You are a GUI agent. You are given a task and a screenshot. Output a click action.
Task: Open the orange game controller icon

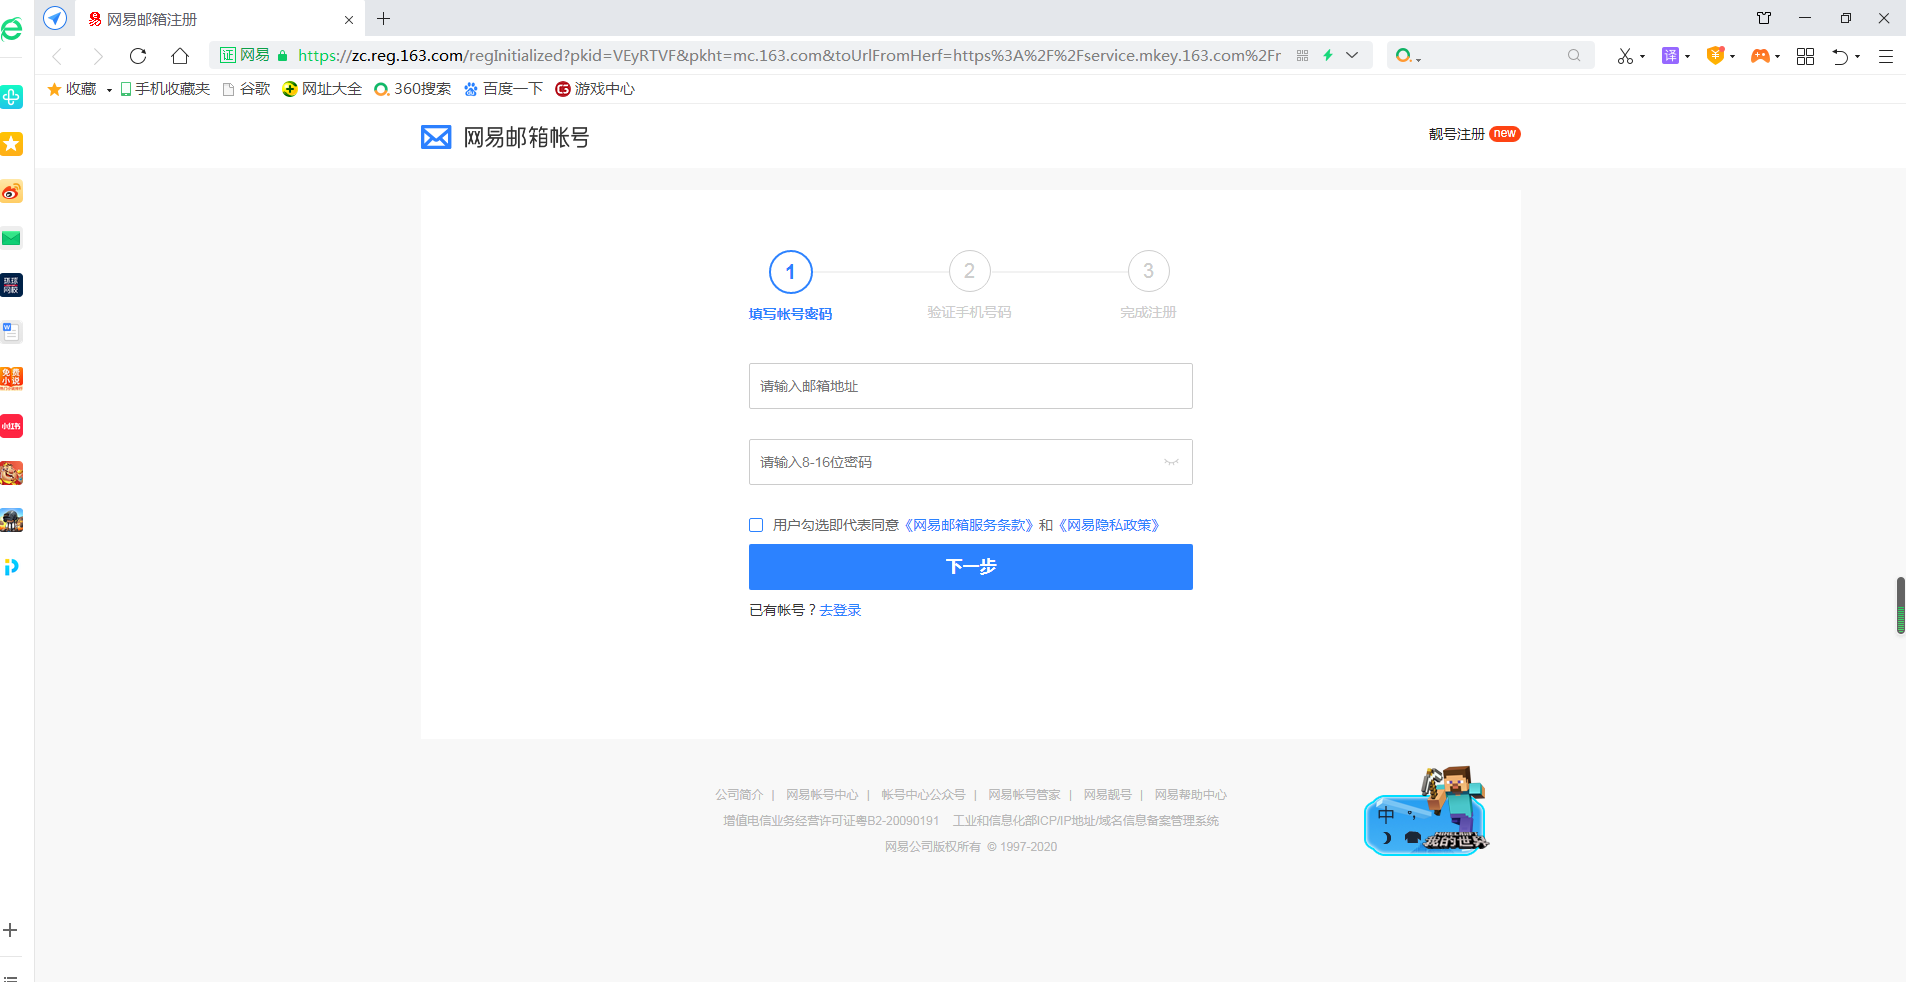click(1760, 56)
